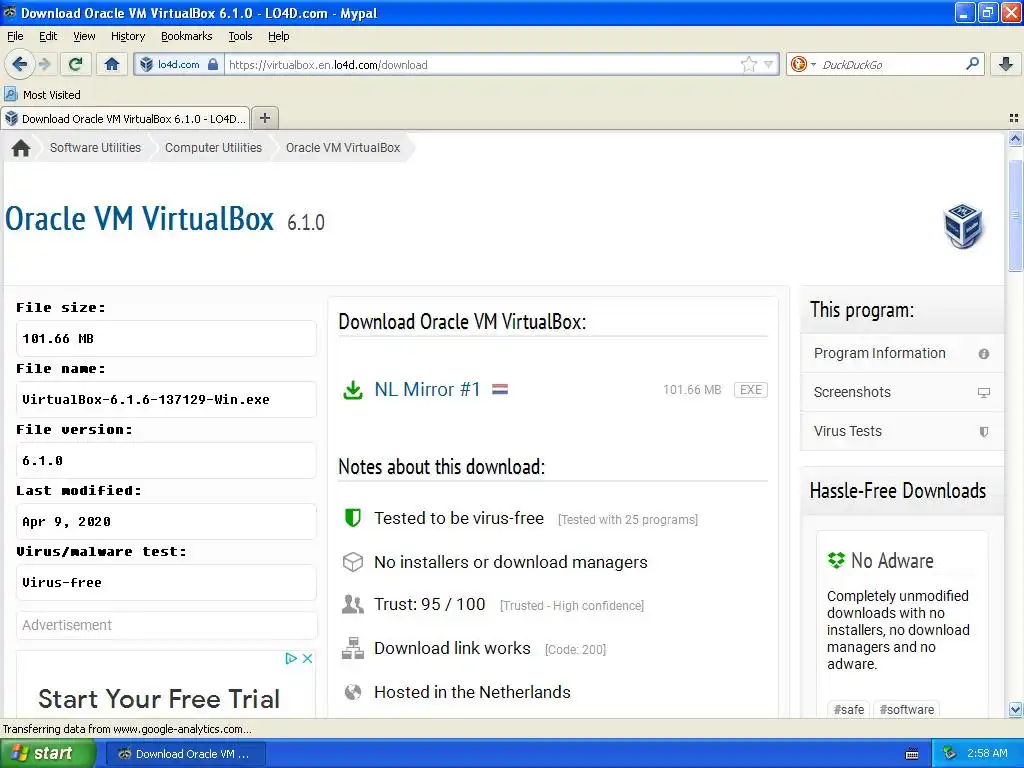Click the scrollbar down arrow
1024x768 pixels.
coord(1015,709)
